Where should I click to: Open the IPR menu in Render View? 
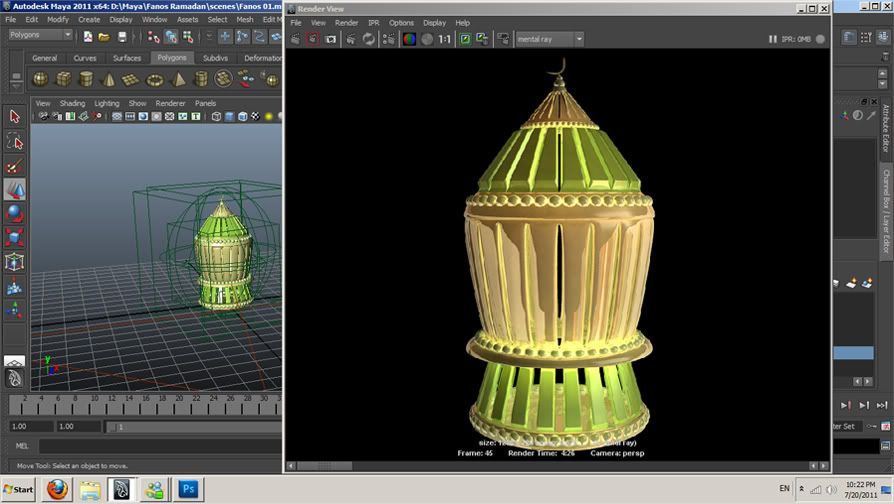click(373, 23)
